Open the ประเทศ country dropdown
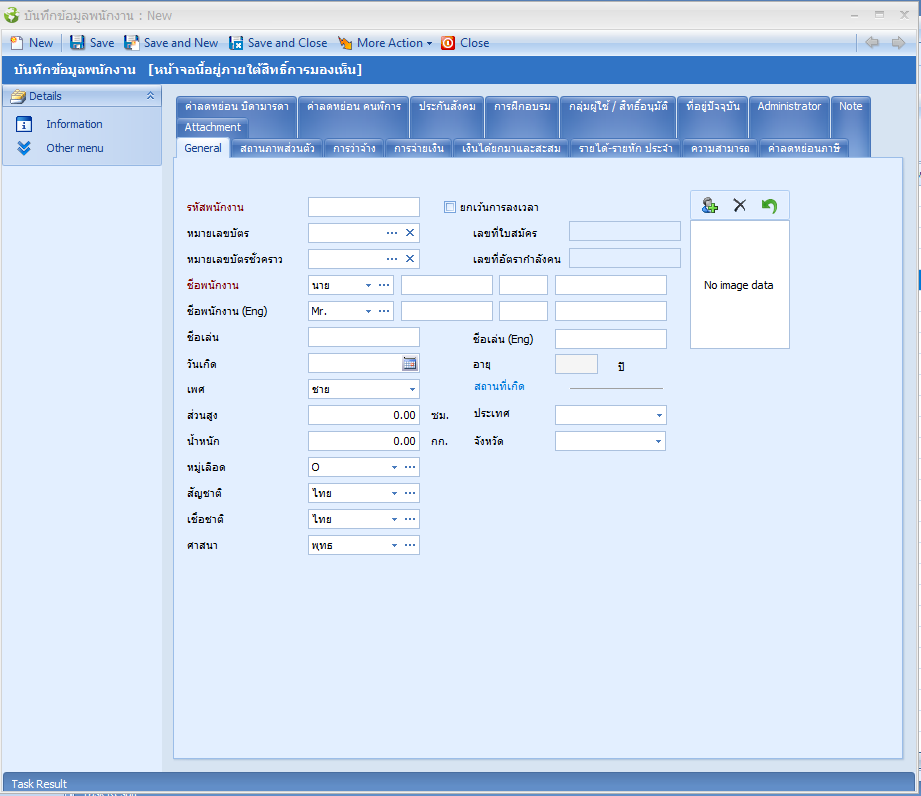 pyautogui.click(x=659, y=415)
